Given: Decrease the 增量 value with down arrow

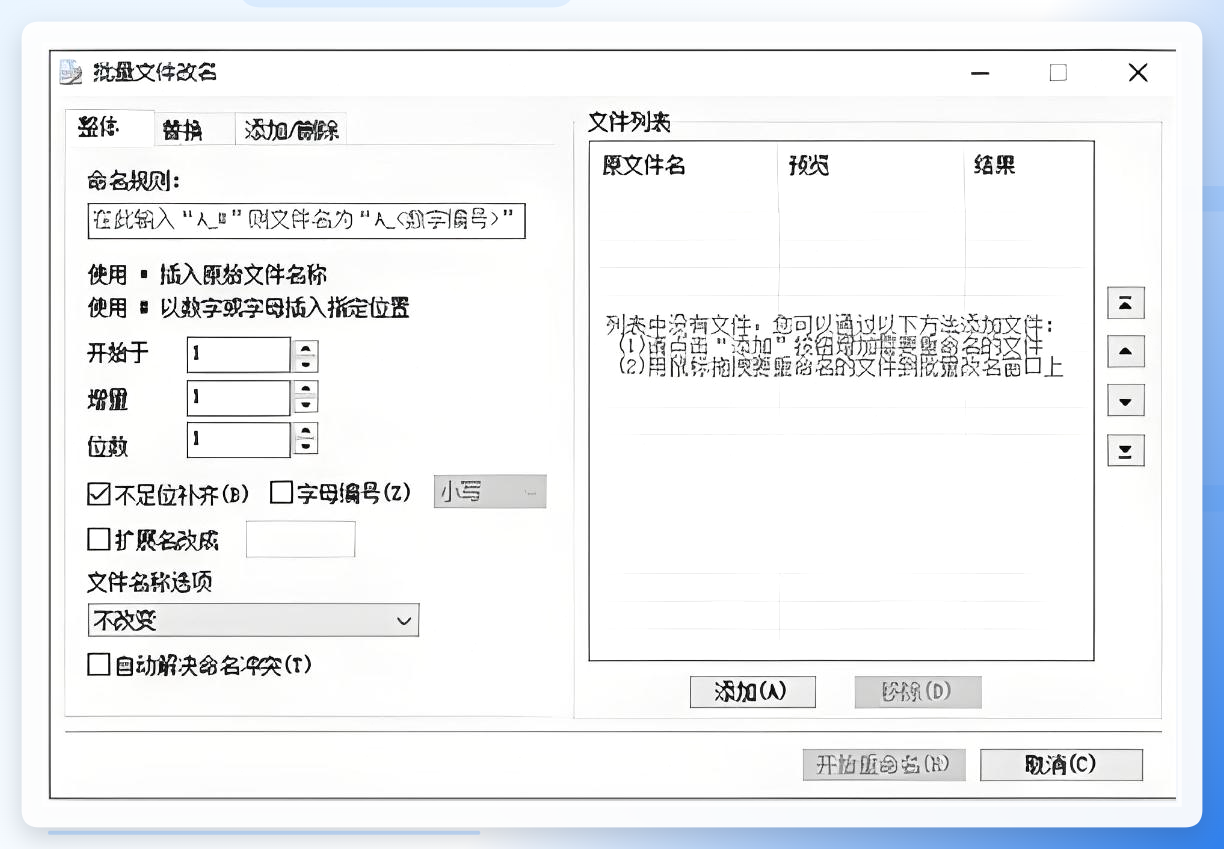Looking at the screenshot, I should tap(306, 405).
